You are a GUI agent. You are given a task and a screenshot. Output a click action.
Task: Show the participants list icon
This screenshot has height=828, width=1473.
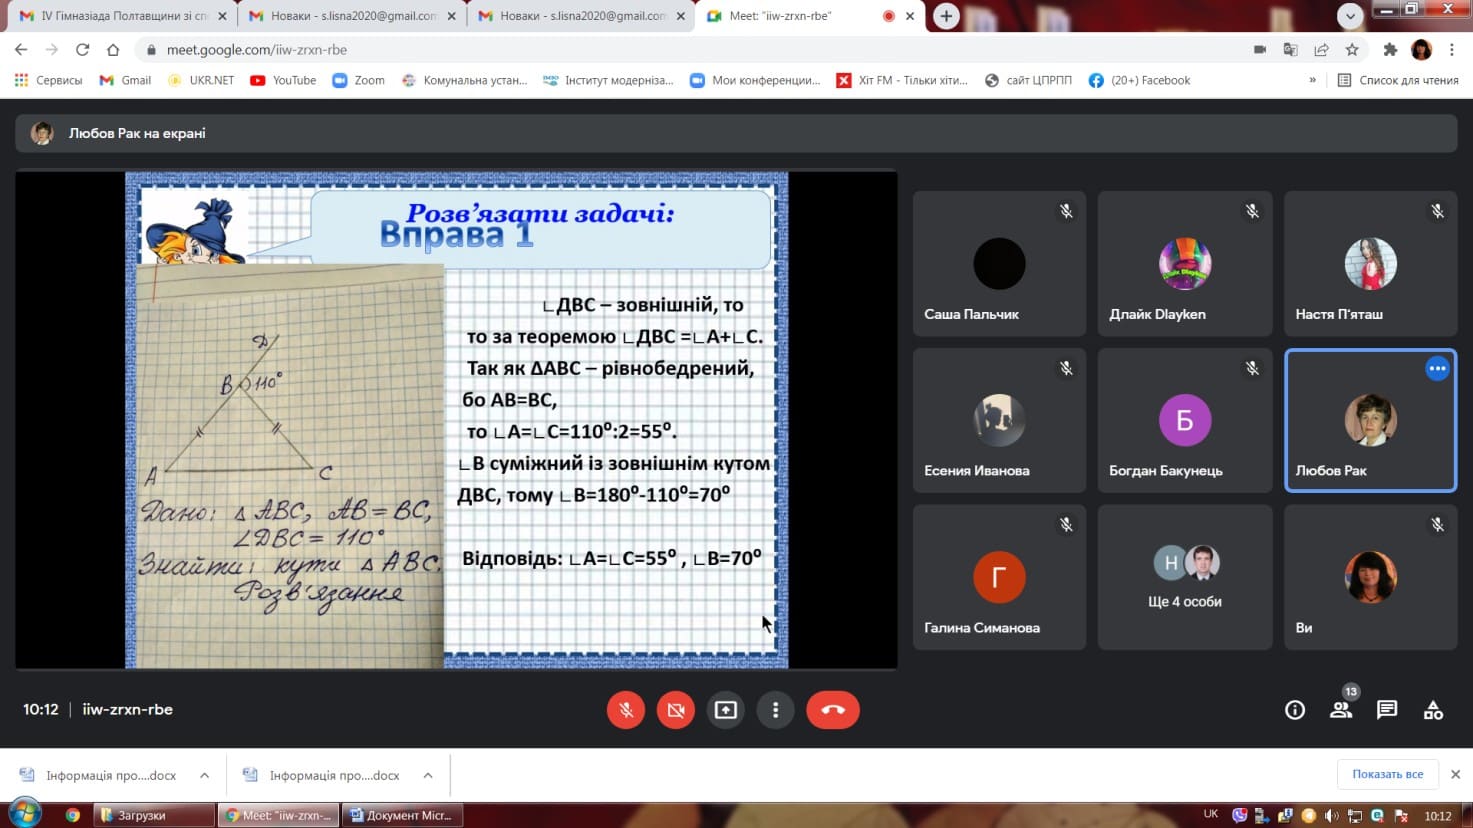(x=1341, y=710)
